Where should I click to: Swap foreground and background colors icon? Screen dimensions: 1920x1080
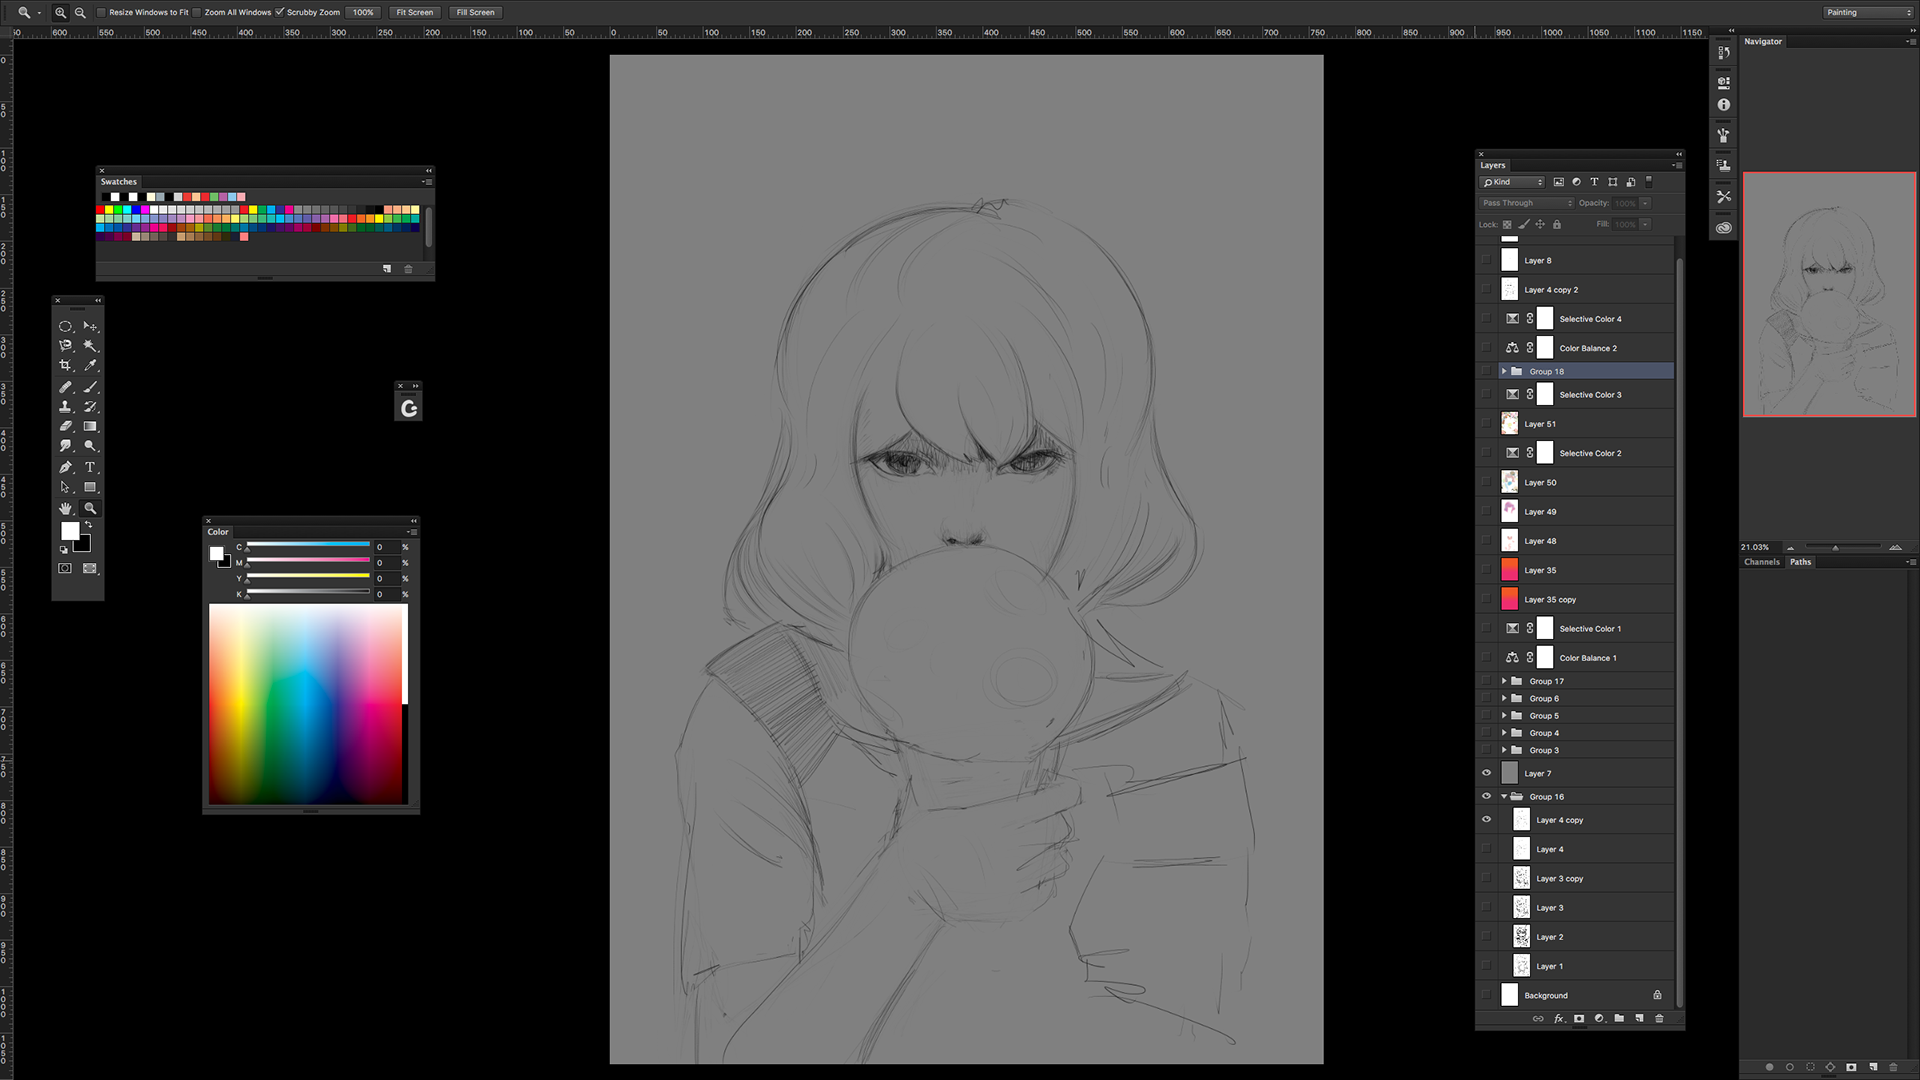88,524
